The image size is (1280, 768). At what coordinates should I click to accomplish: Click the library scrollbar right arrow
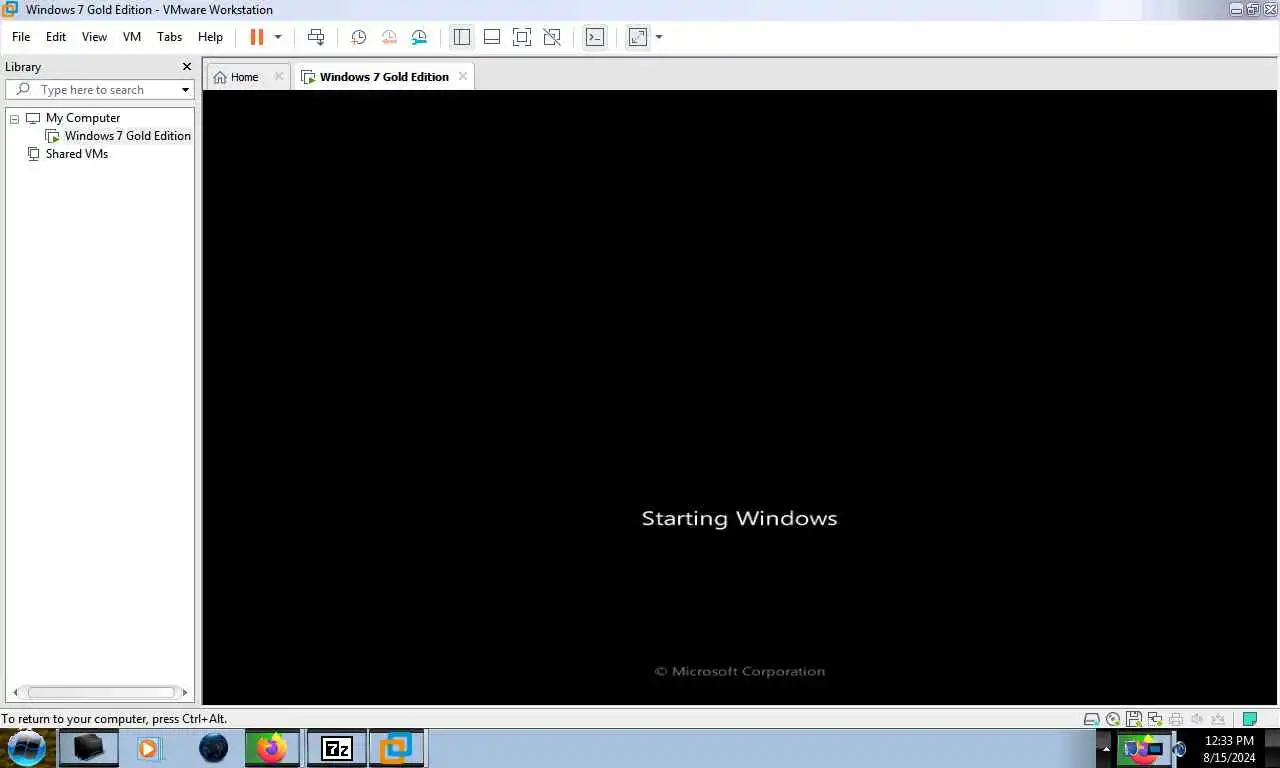click(x=183, y=692)
